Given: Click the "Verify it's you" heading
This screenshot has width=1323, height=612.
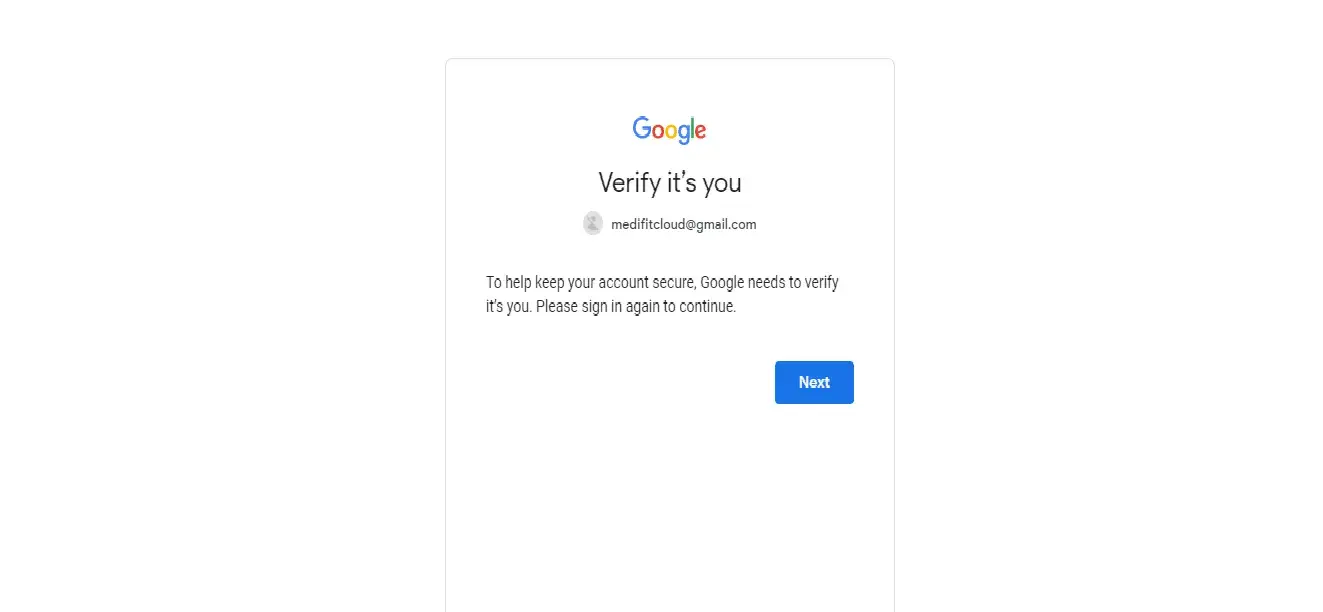Looking at the screenshot, I should 669,183.
